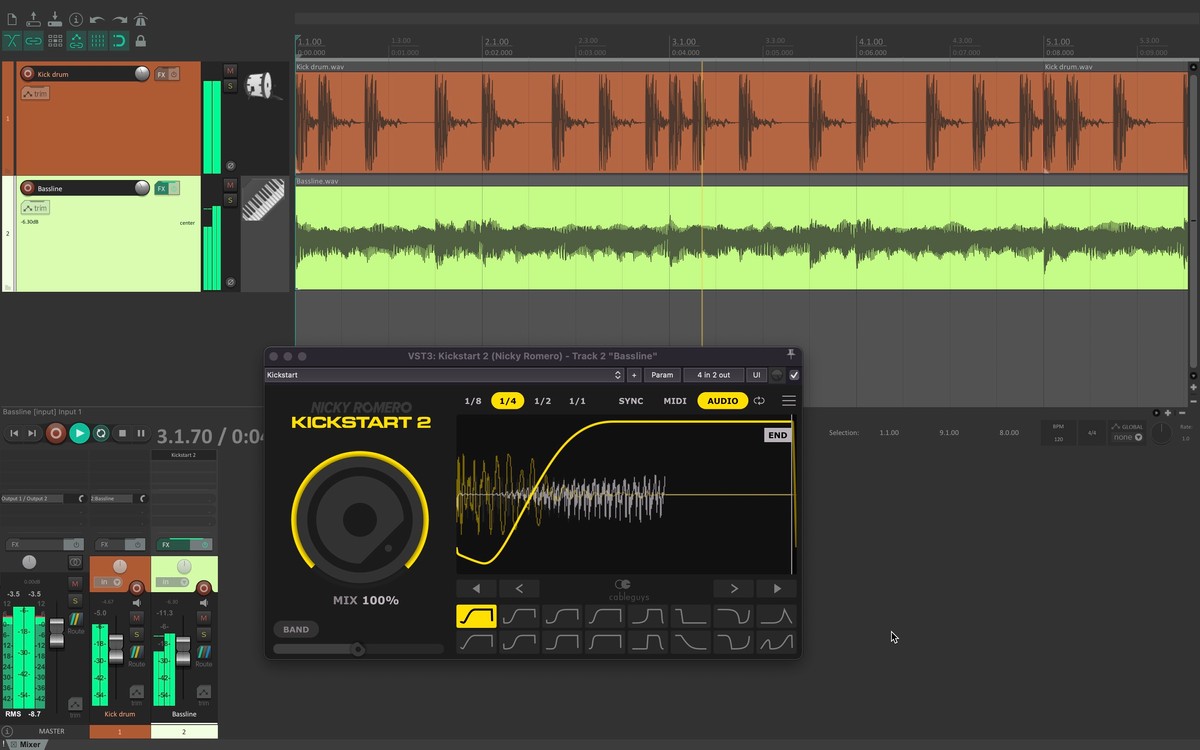Click the BAND button in Kickstart
Viewport: 1200px width, 750px height.
(x=296, y=629)
